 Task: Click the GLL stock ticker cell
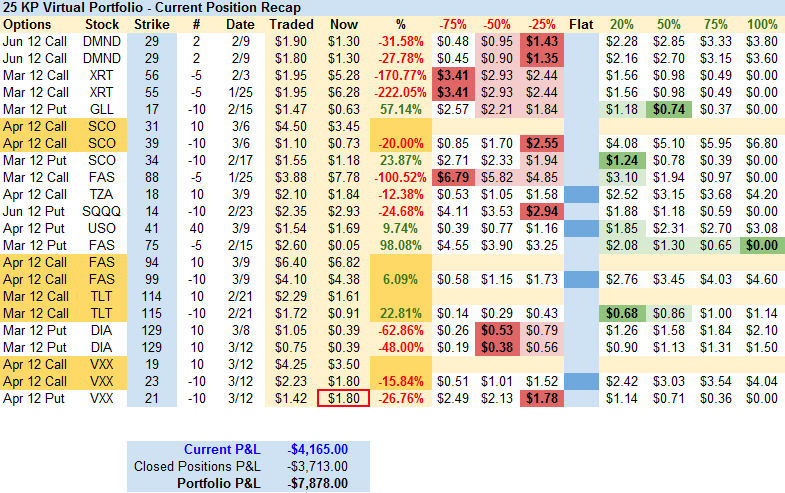[x=103, y=109]
